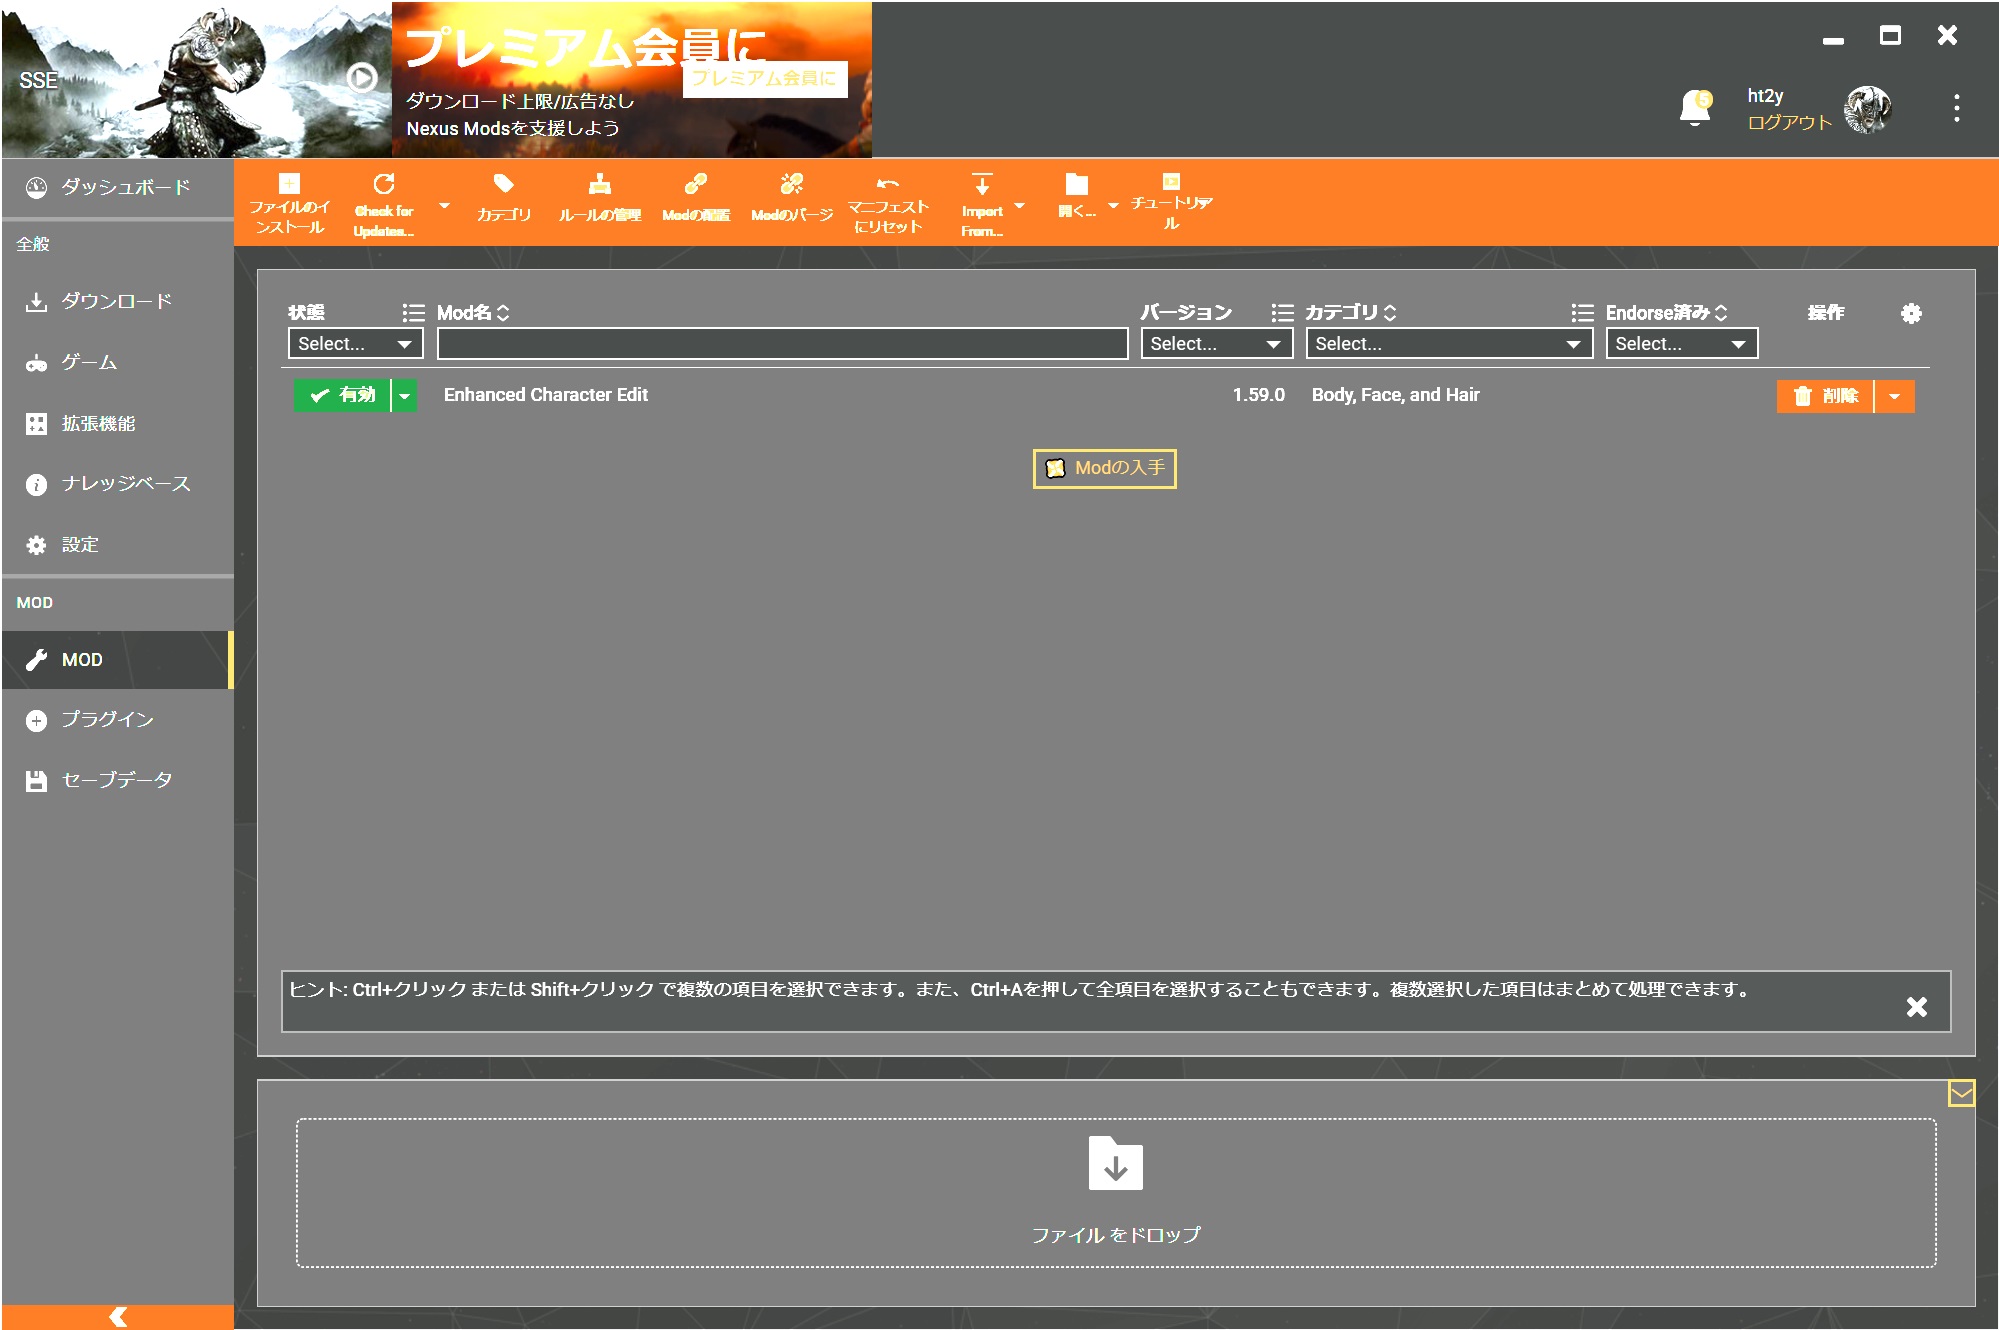The height and width of the screenshot is (1330, 1999).
Task: Click the Modの入手 button
Action: [1104, 468]
